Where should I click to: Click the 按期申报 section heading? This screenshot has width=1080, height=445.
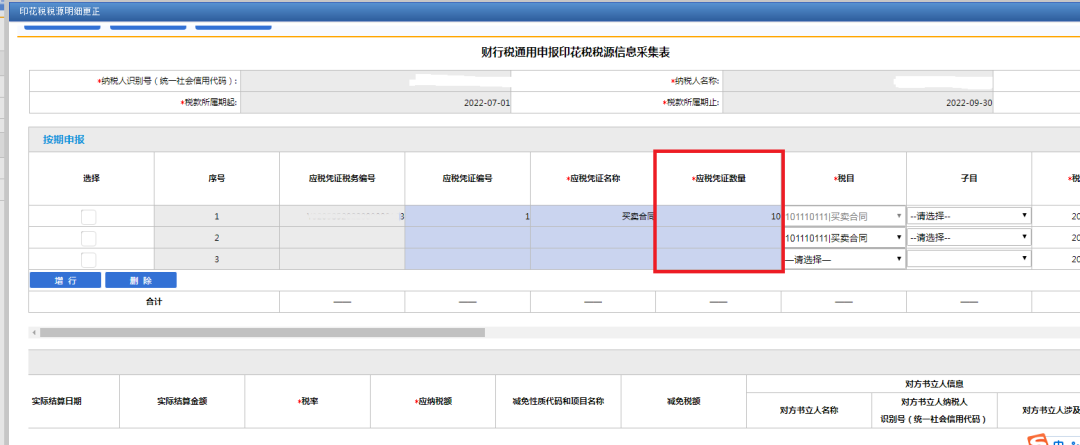click(63, 140)
